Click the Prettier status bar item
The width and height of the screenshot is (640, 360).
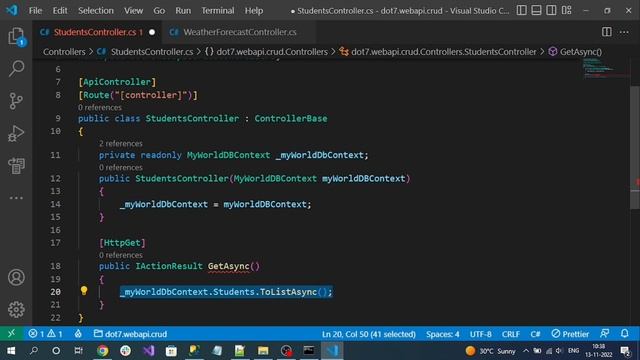(570, 334)
